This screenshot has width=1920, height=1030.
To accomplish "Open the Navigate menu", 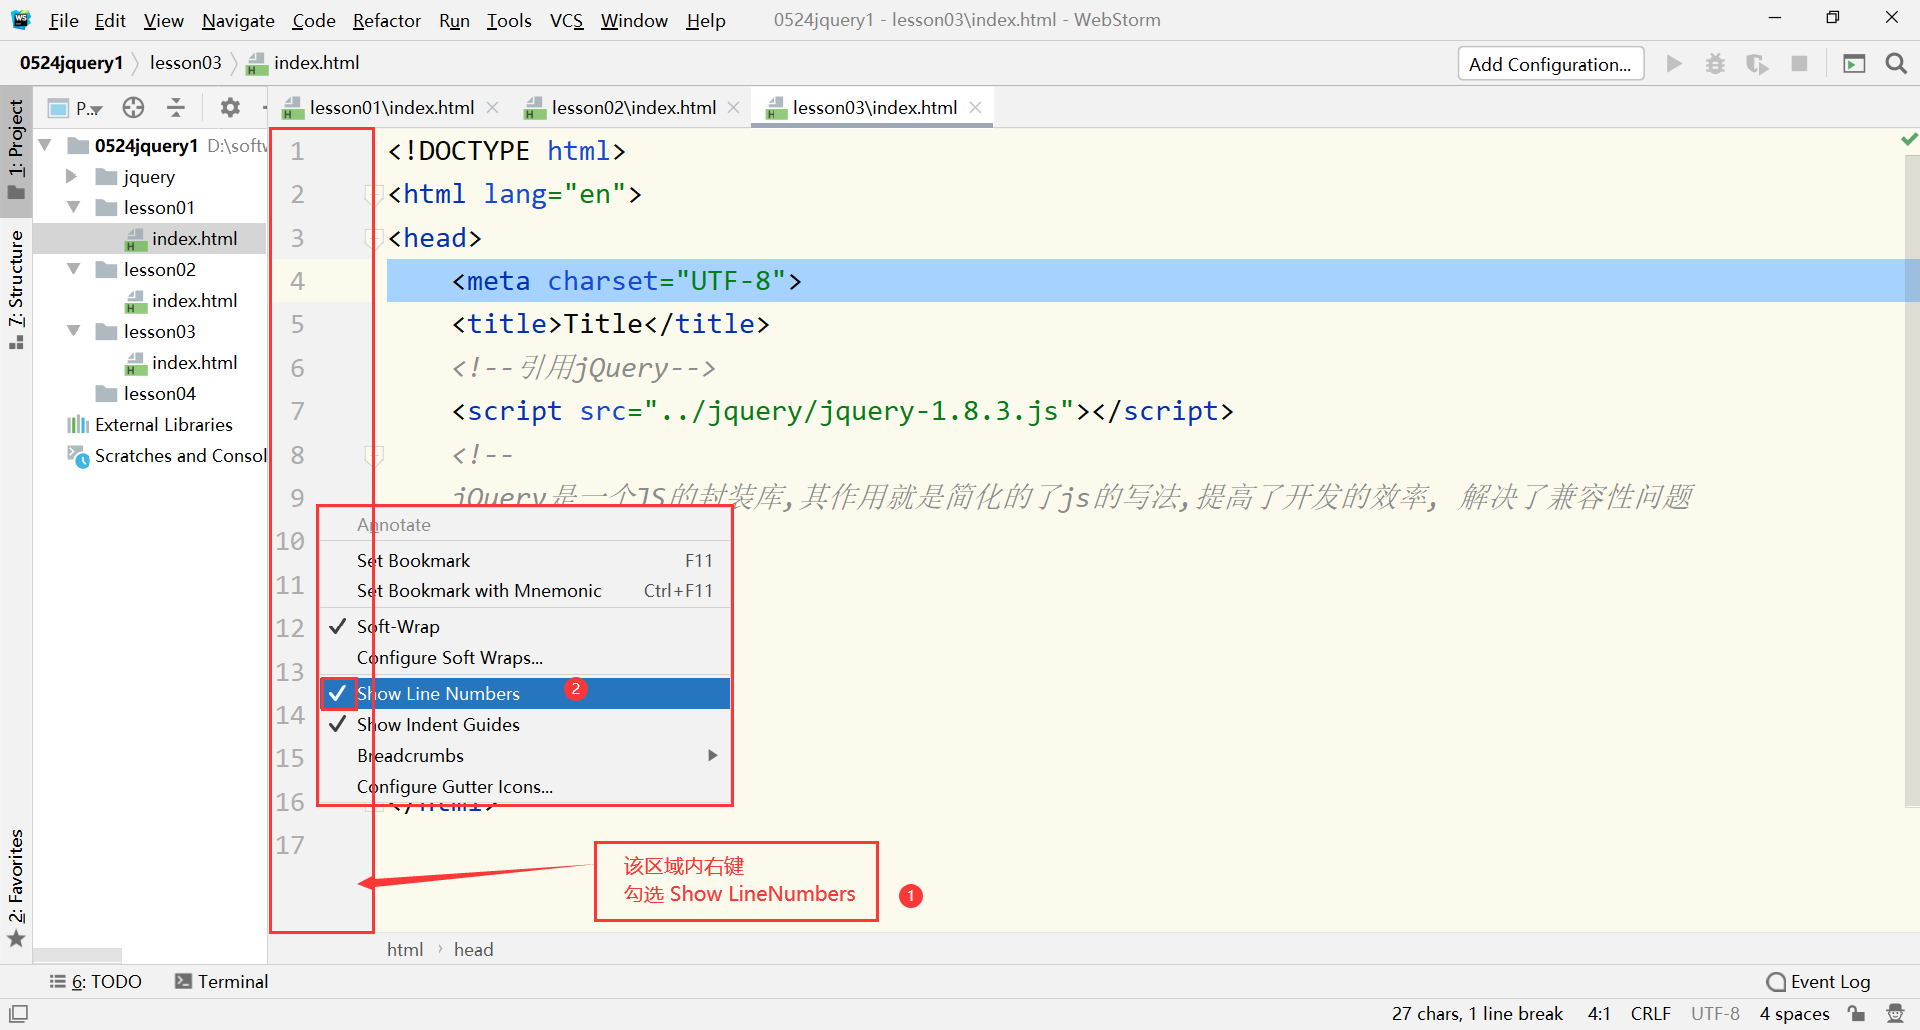I will tap(238, 20).
